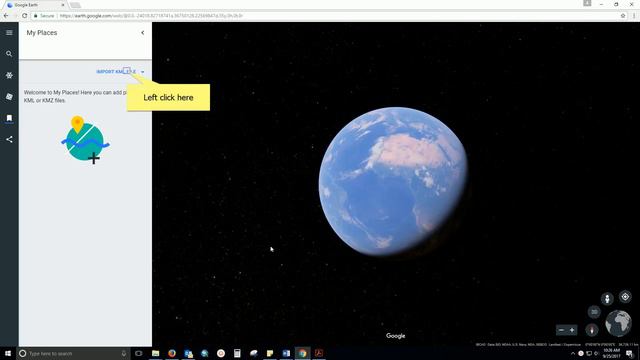The height and width of the screenshot is (360, 640).
Task: Activate the Pegman Street View button
Action: (607, 298)
